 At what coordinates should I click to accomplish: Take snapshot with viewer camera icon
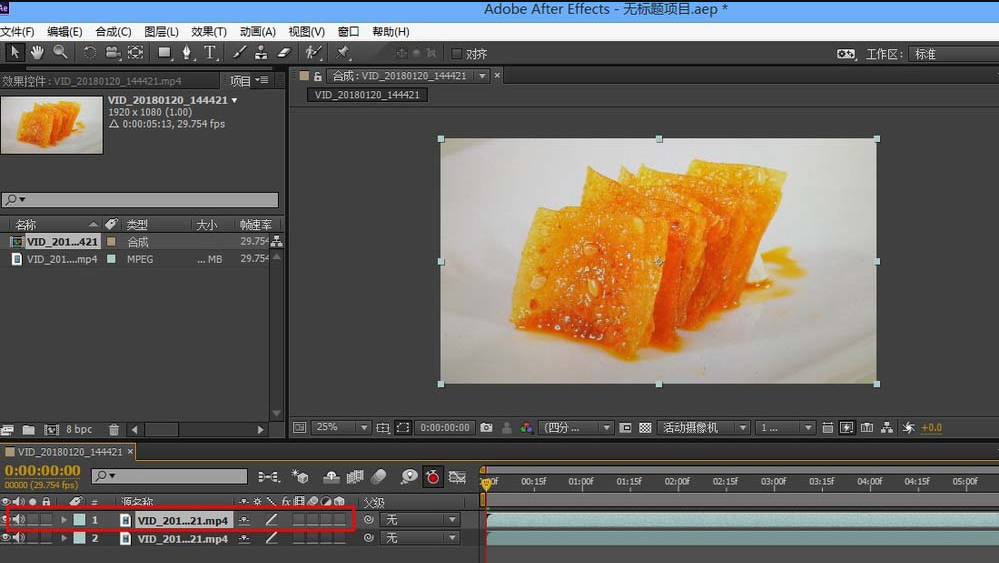point(486,428)
